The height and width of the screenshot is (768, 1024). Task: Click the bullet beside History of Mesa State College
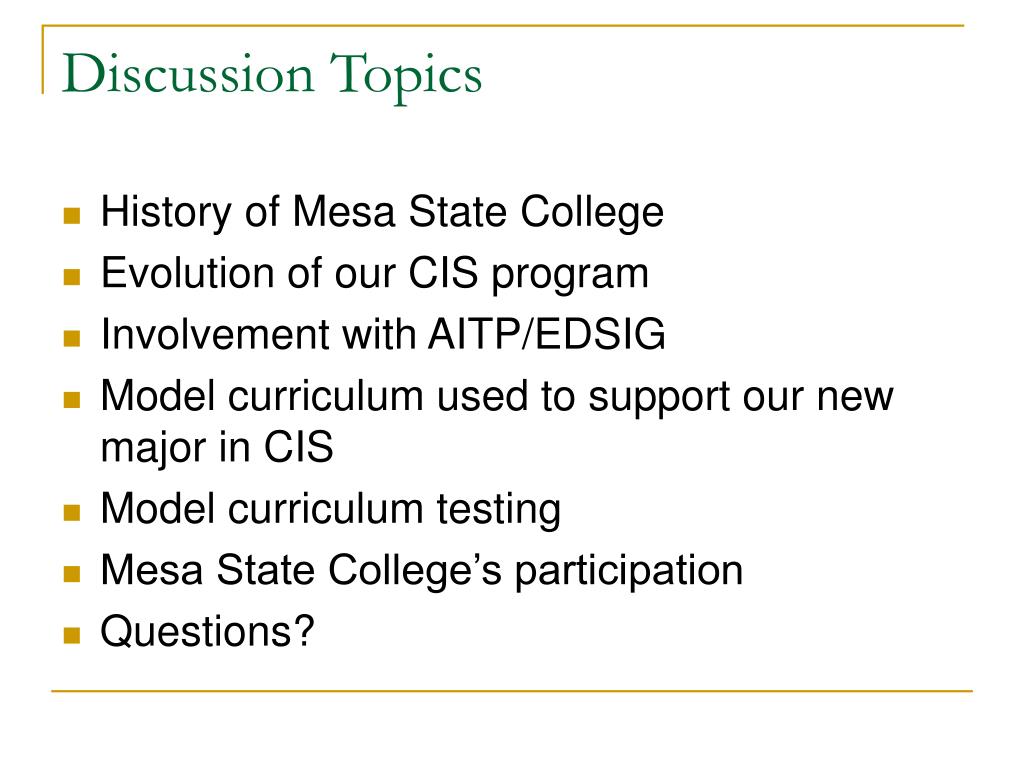72,216
